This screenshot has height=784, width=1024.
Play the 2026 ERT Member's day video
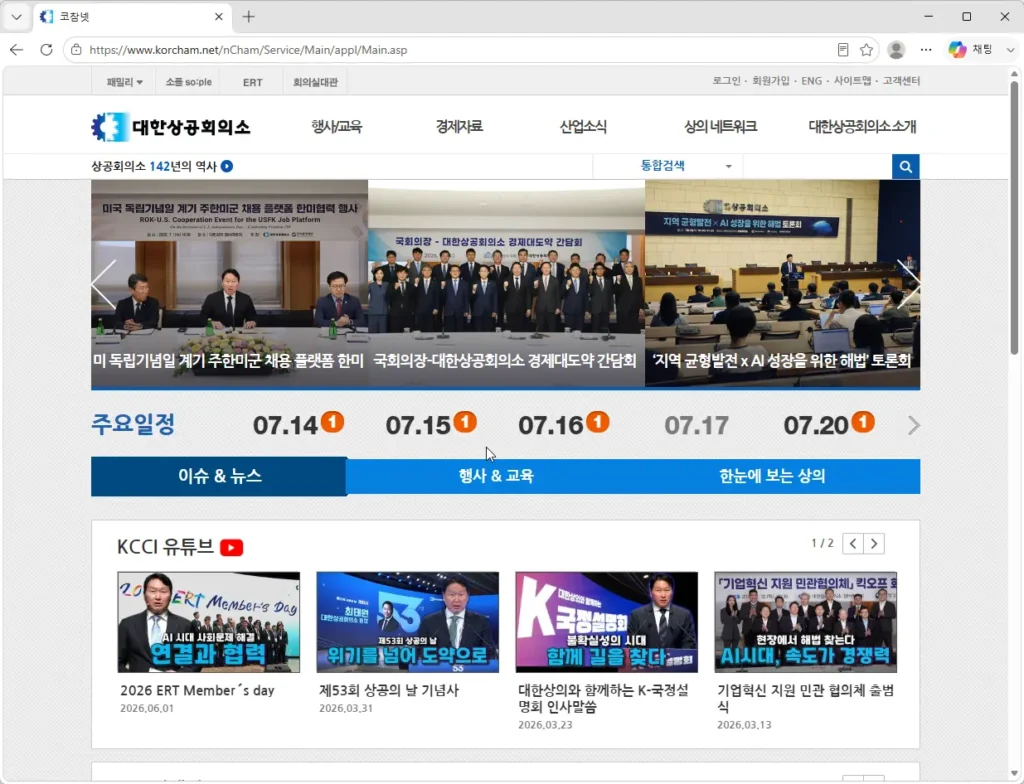[x=208, y=622]
